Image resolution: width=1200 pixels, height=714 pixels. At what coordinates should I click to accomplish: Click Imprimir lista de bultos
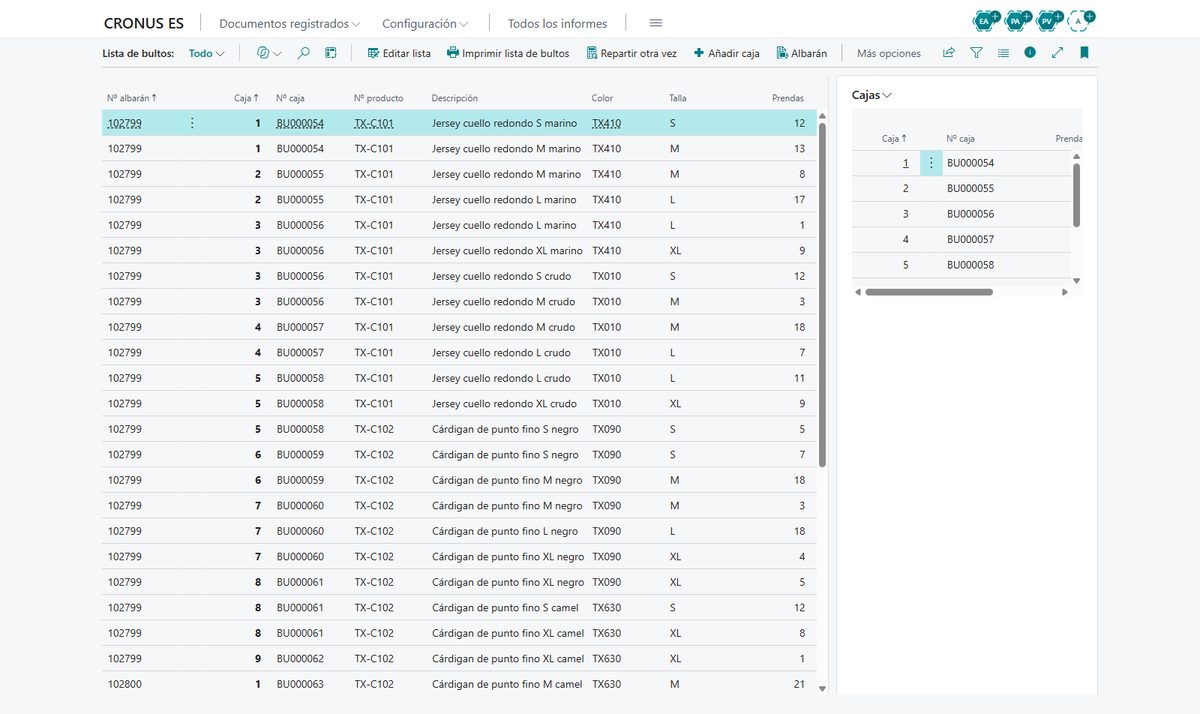pos(508,53)
